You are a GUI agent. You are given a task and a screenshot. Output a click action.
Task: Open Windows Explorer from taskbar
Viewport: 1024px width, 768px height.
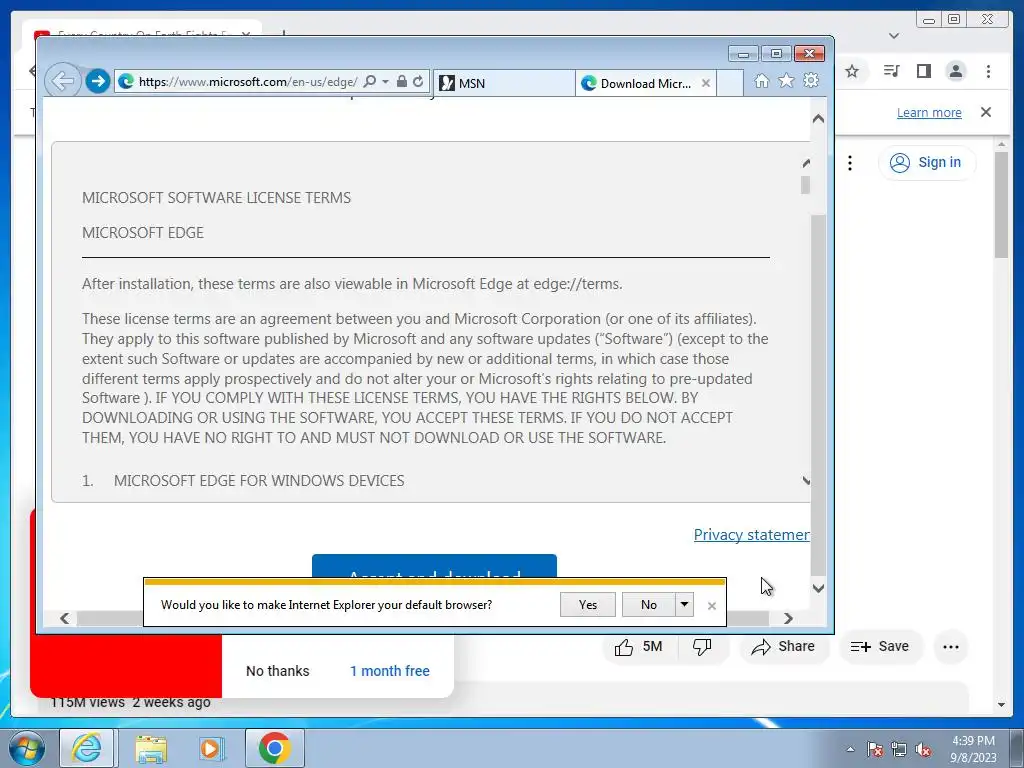(x=151, y=748)
